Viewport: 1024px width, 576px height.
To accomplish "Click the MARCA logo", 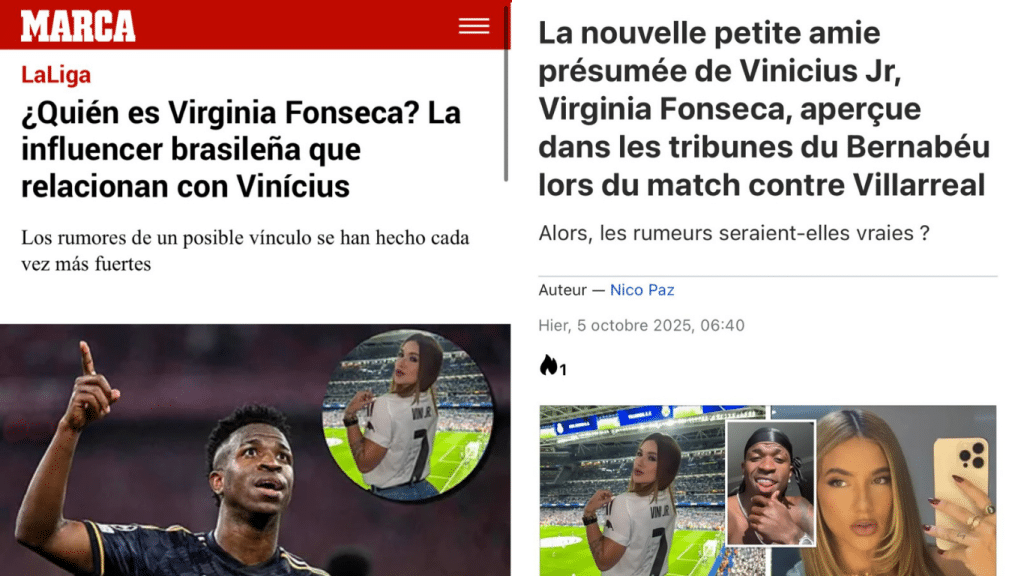I will tap(78, 26).
